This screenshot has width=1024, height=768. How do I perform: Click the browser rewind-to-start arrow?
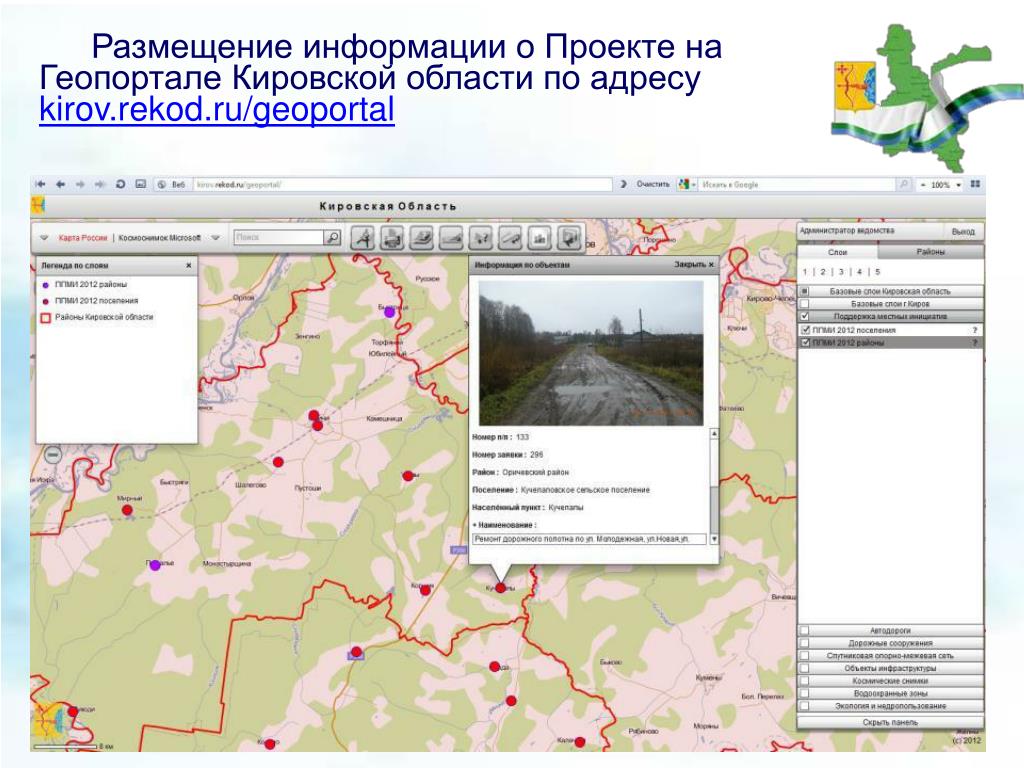(40, 185)
